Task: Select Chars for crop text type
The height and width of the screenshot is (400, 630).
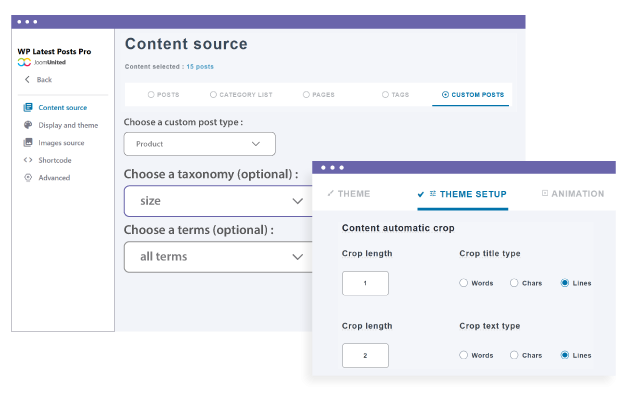Action: coord(514,355)
